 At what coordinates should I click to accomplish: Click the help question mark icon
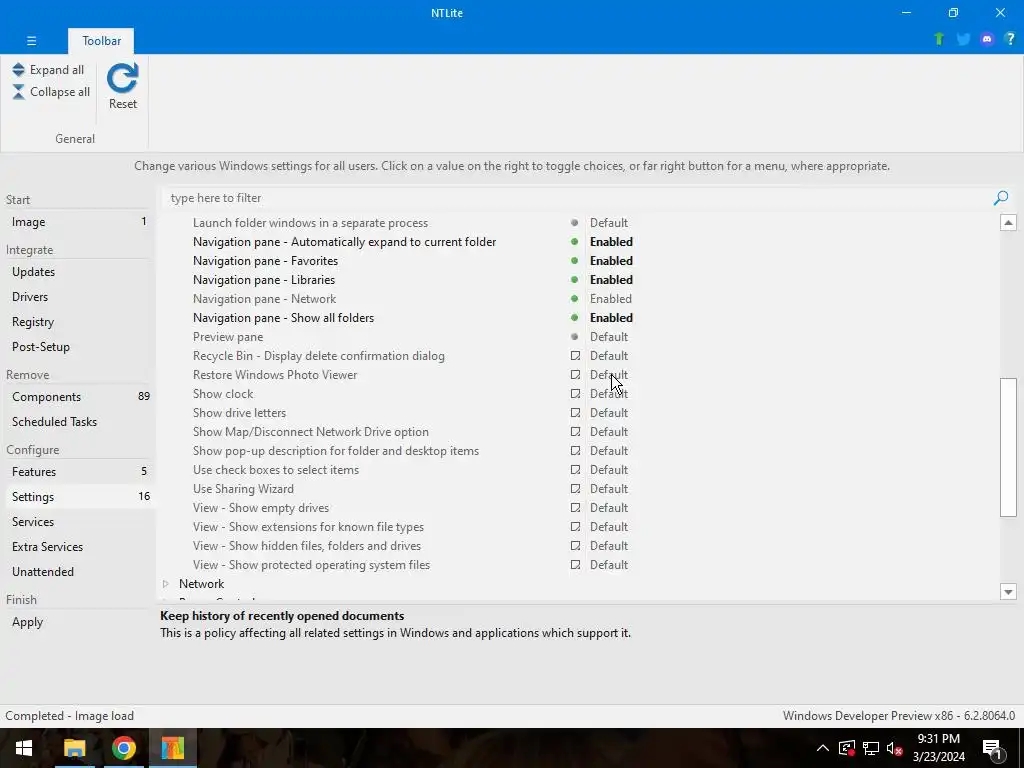(1010, 39)
